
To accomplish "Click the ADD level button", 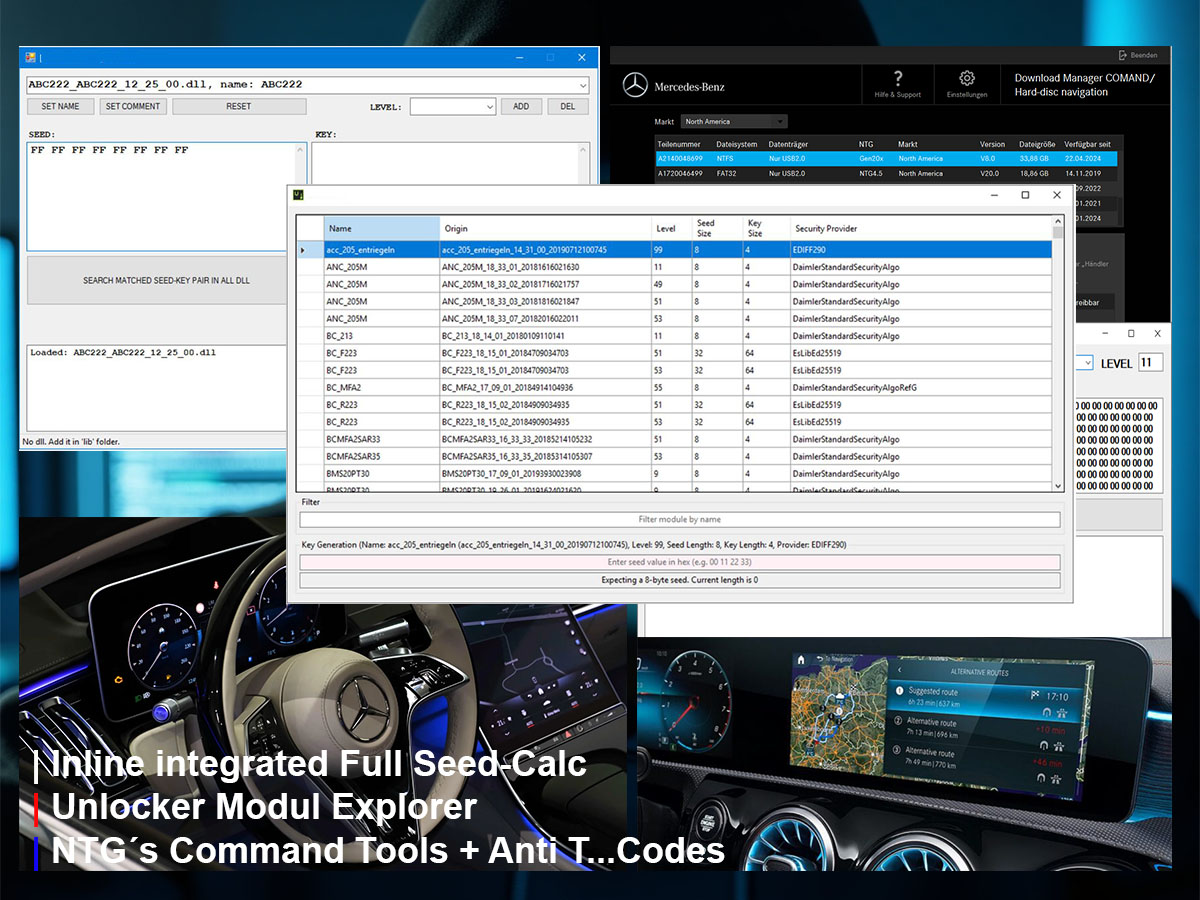I will pyautogui.click(x=521, y=107).
